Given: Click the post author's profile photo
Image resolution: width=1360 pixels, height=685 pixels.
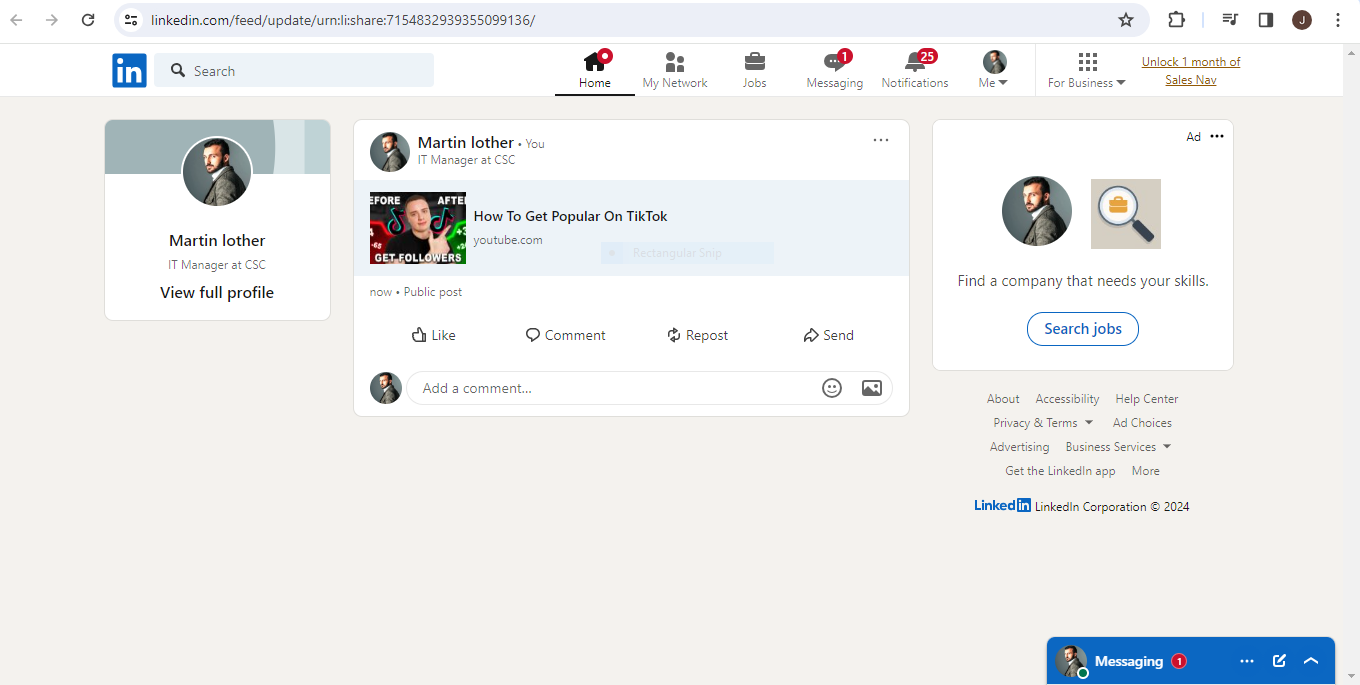Looking at the screenshot, I should click(x=390, y=152).
